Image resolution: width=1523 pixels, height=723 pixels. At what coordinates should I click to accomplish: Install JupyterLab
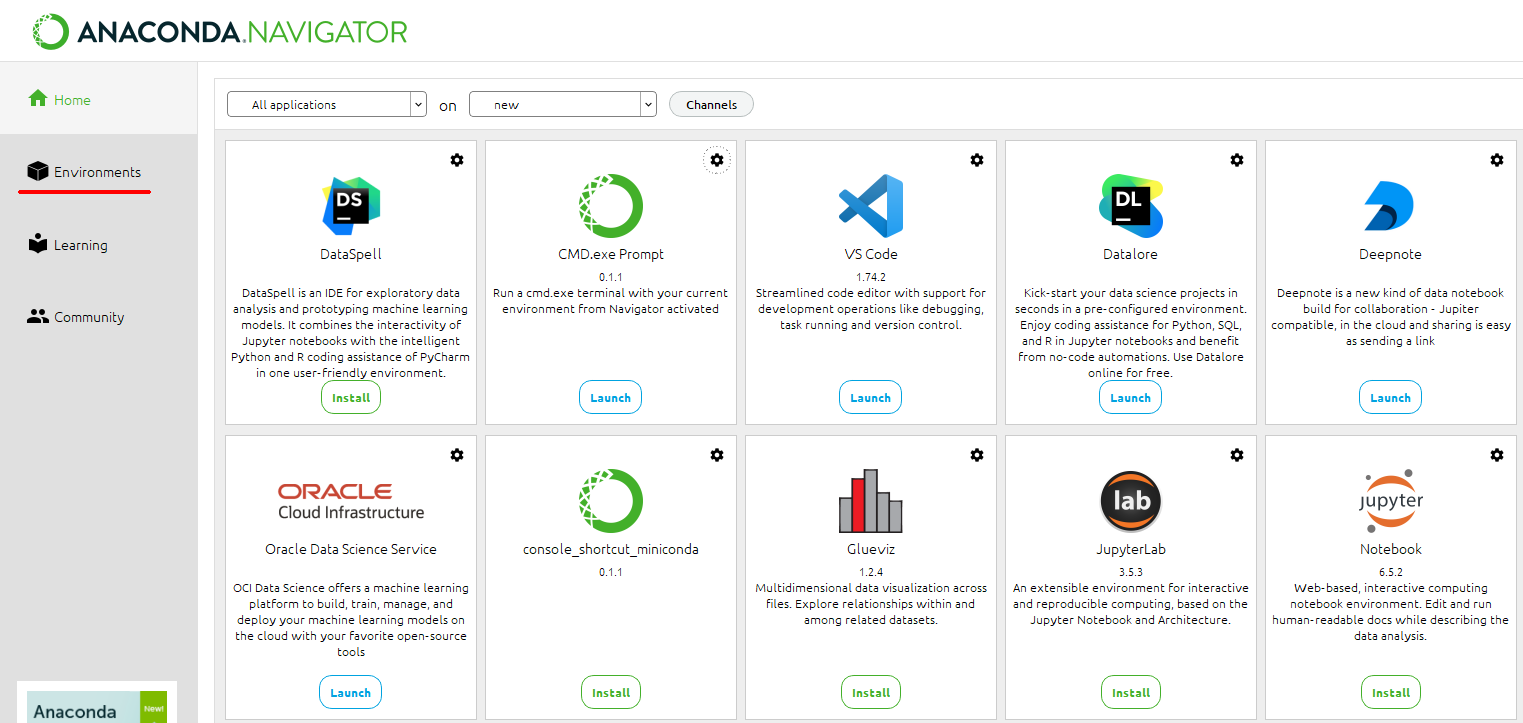click(x=1131, y=692)
